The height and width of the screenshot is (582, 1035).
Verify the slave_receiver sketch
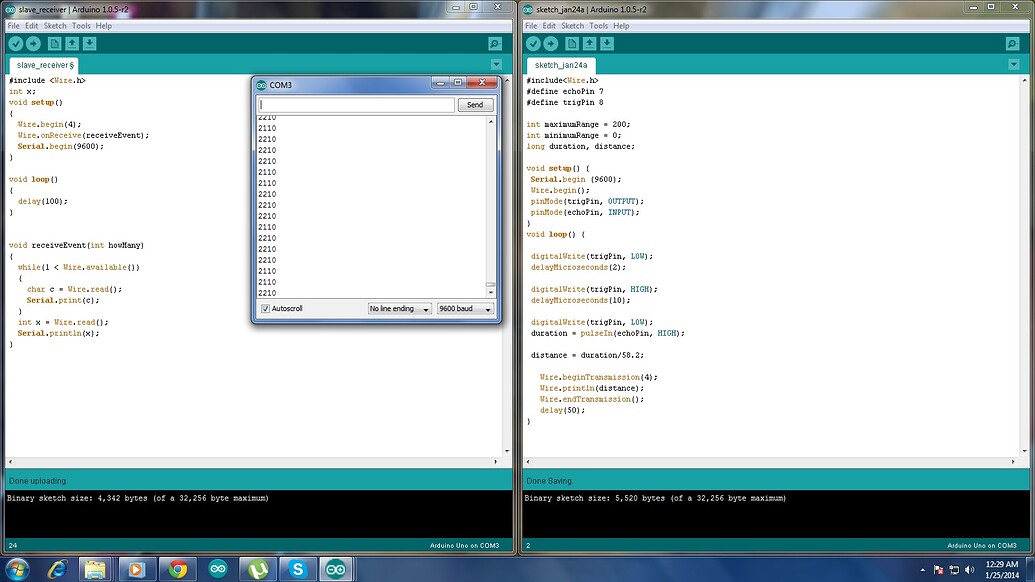click(14, 43)
